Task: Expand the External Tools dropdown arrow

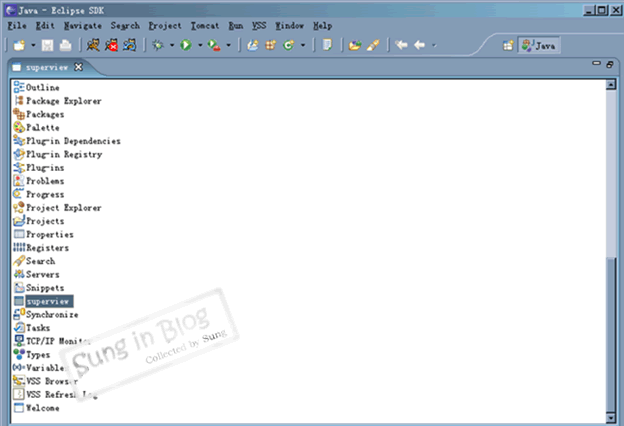Action: tap(228, 45)
